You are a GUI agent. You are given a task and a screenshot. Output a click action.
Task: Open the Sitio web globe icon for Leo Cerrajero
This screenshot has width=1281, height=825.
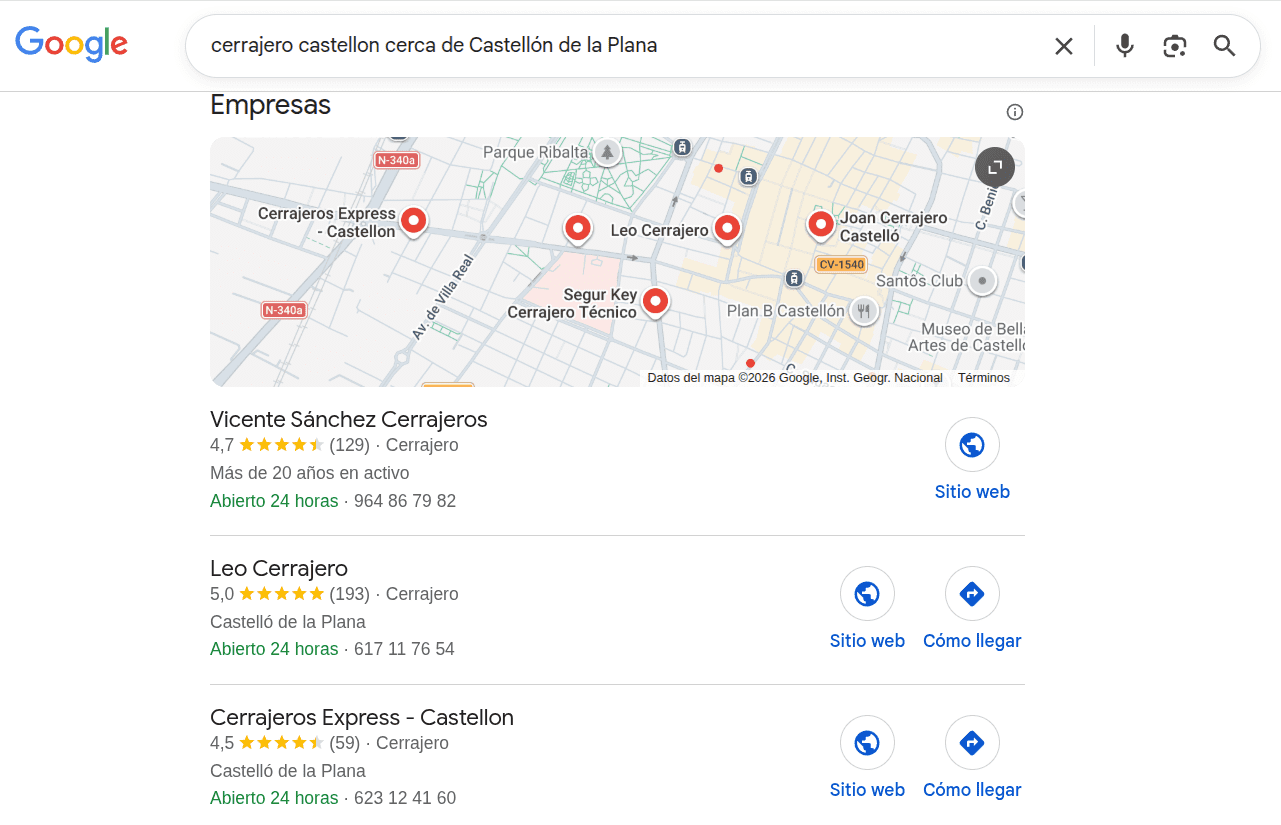[x=867, y=593]
